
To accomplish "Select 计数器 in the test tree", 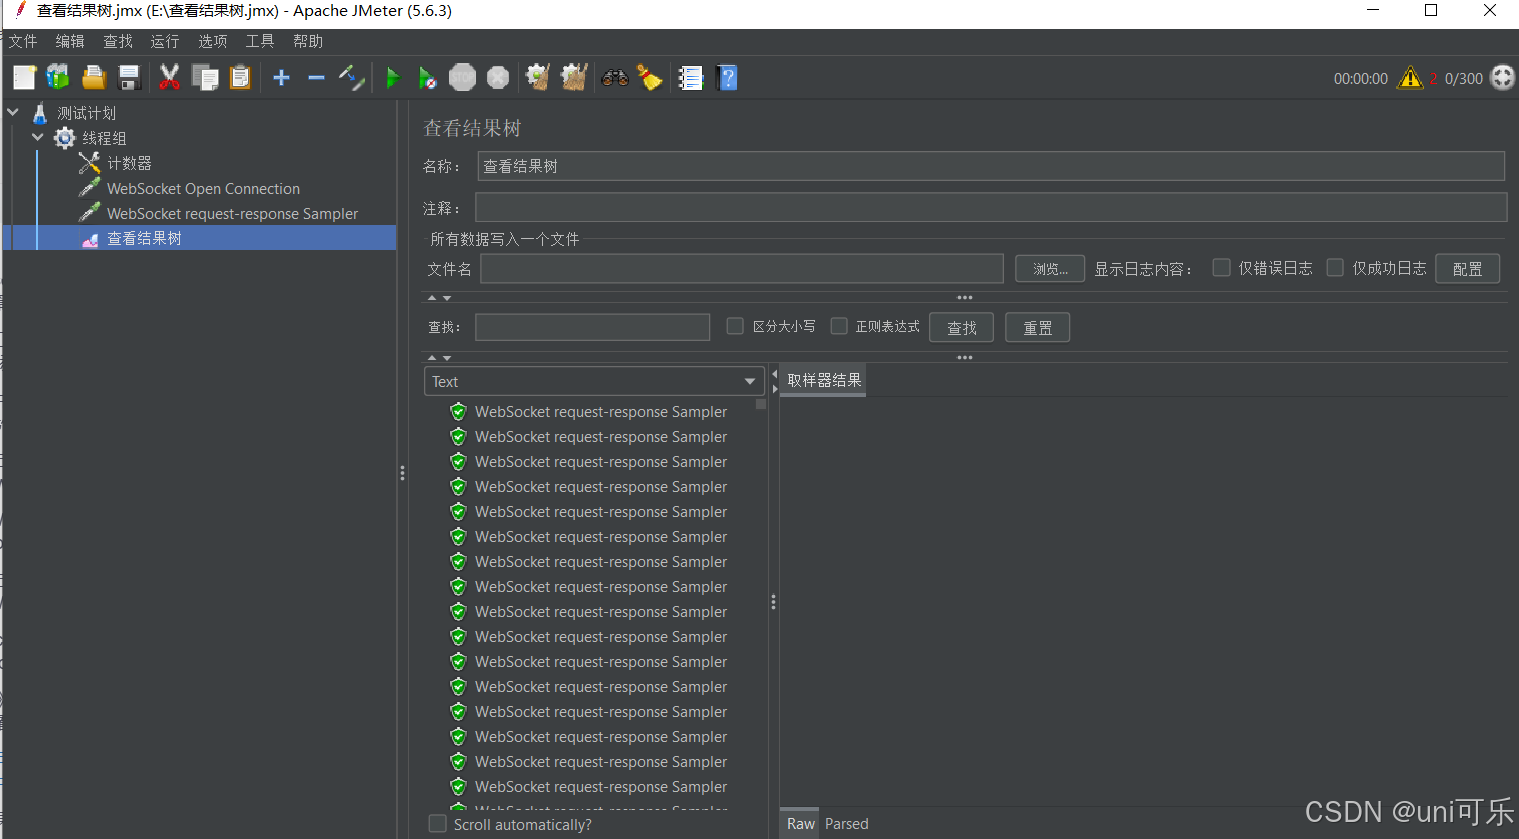I will coord(129,163).
